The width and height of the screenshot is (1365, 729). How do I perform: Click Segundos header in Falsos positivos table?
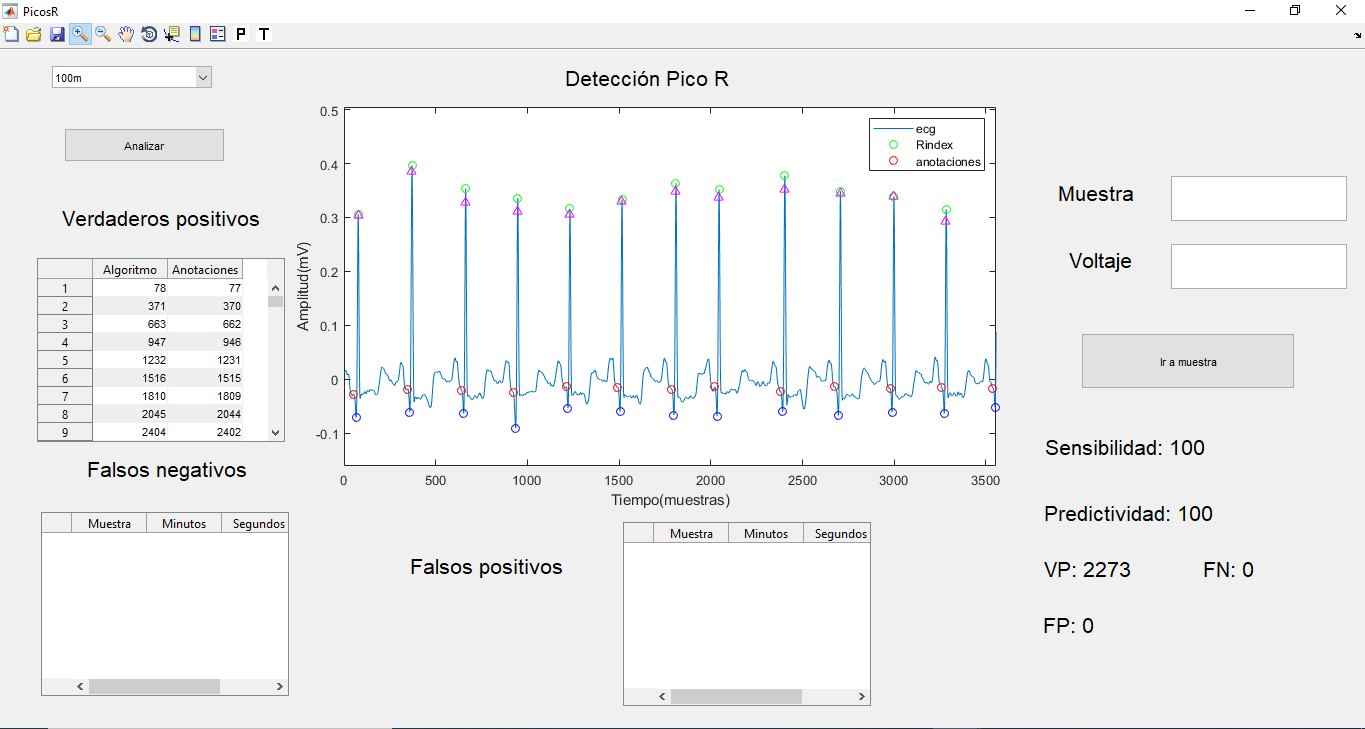tap(837, 533)
